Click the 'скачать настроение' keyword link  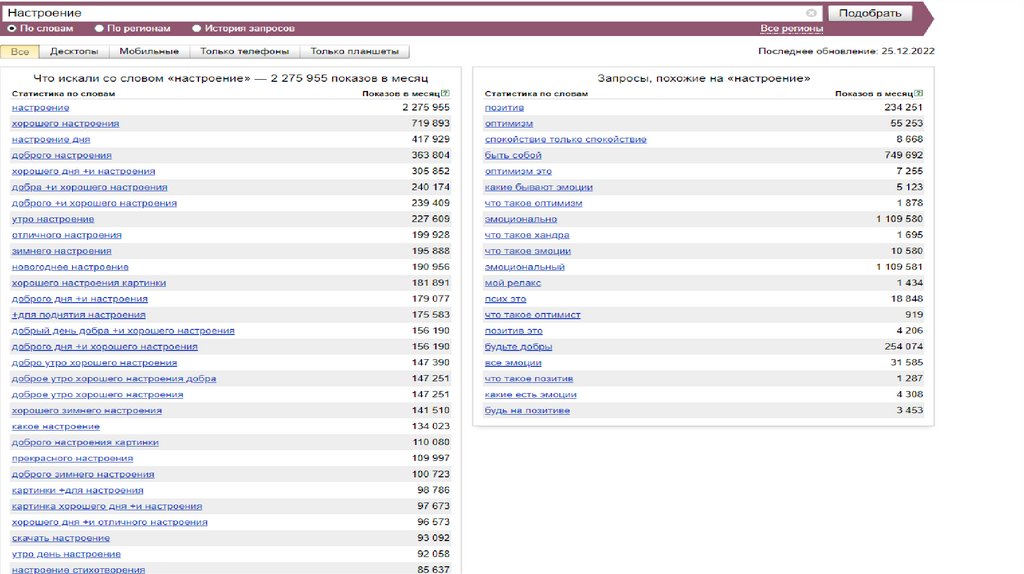[x=59, y=538]
